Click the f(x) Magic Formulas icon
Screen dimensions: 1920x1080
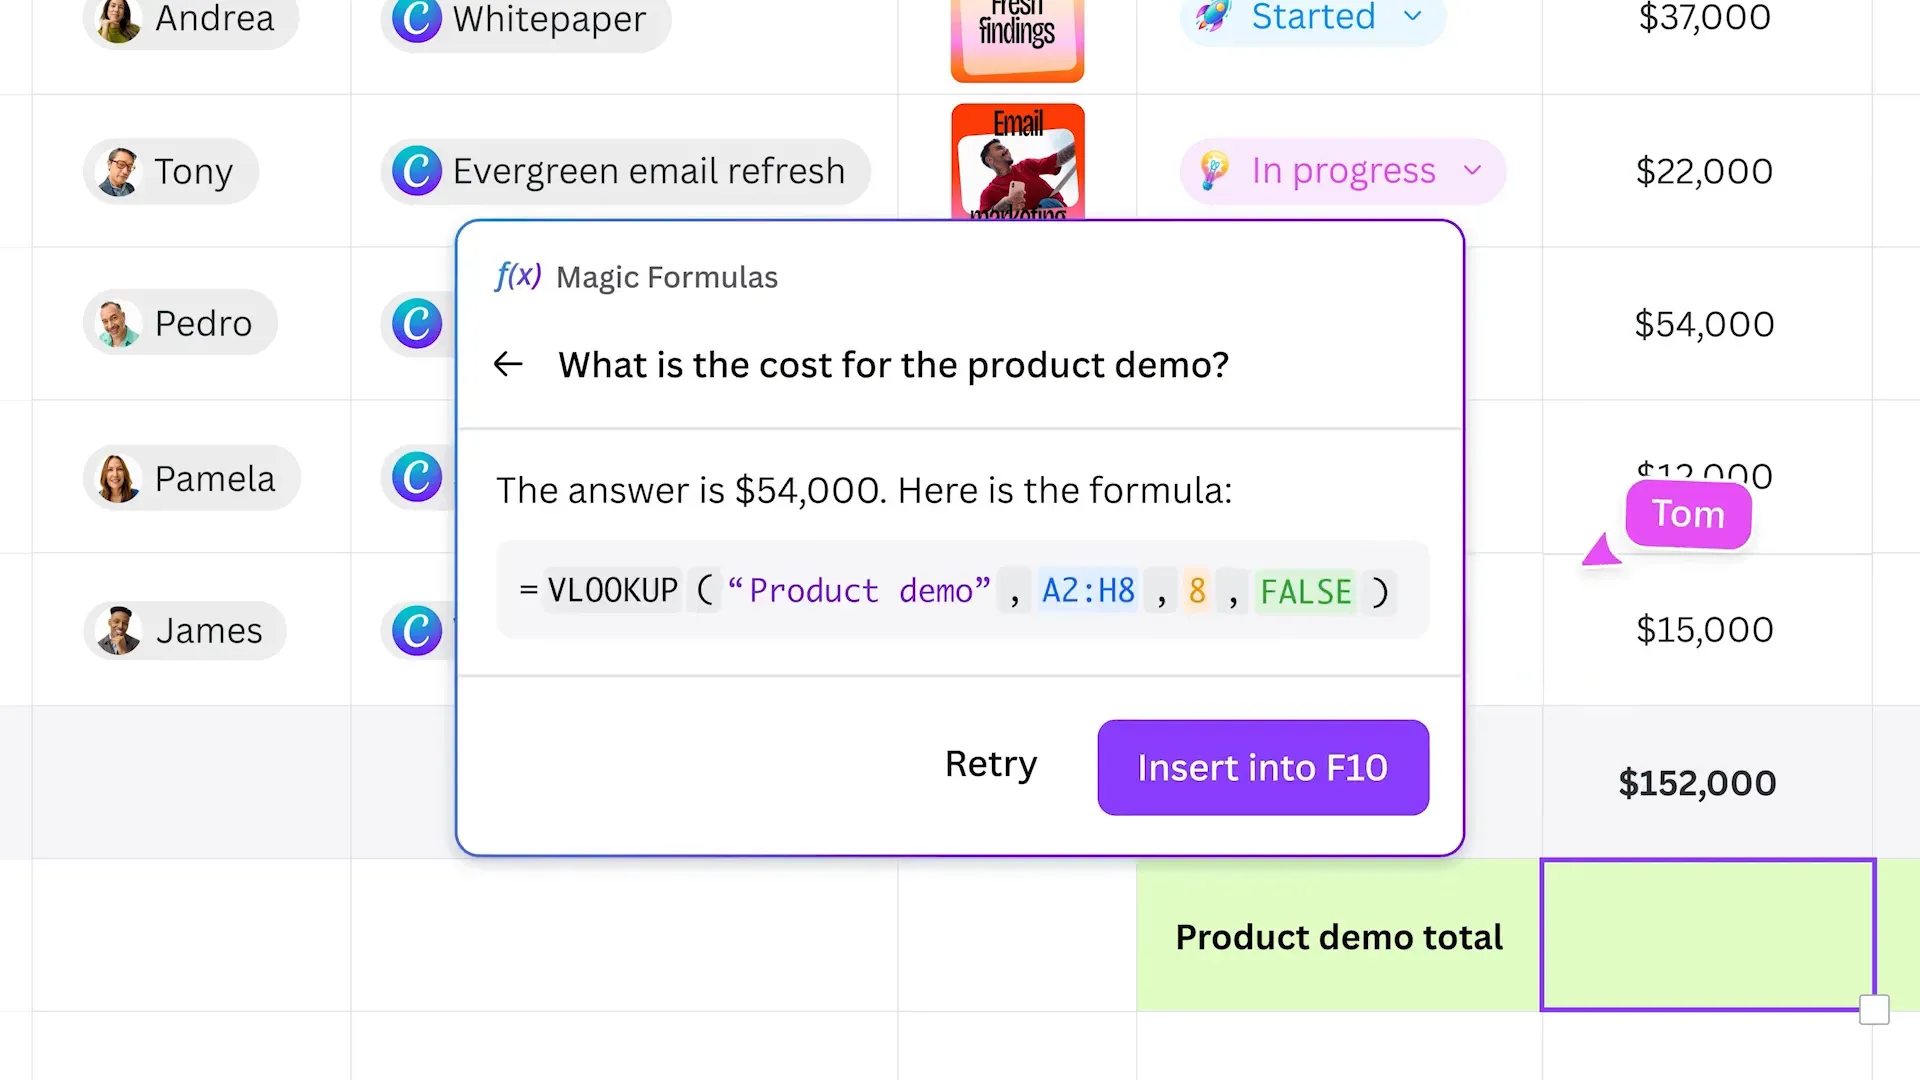(518, 276)
